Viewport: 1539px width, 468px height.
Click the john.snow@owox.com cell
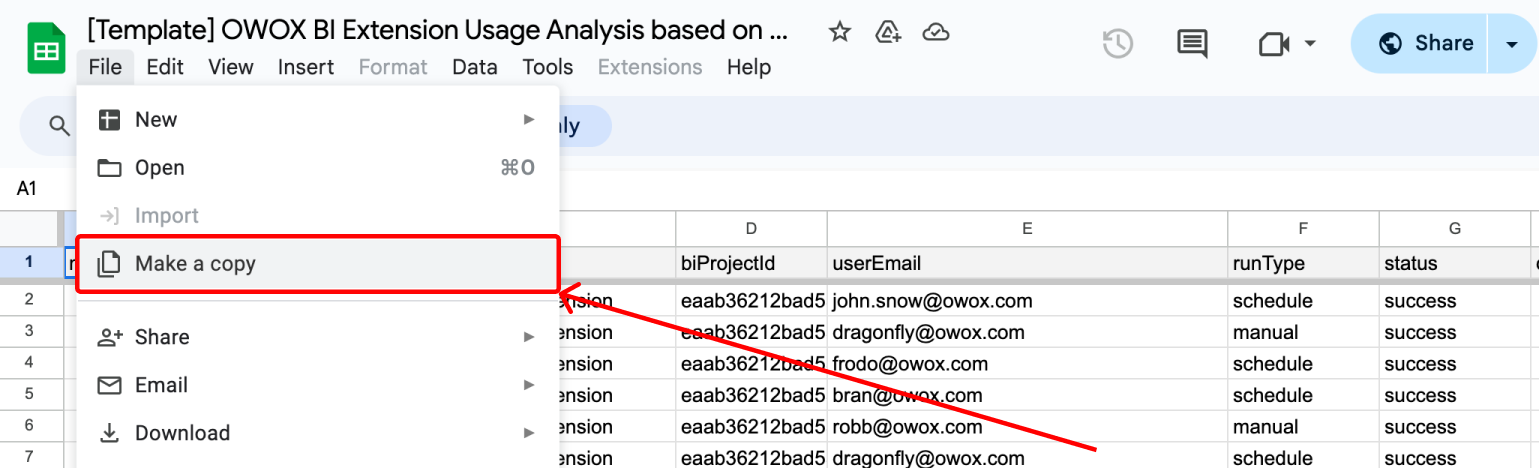(1027, 301)
